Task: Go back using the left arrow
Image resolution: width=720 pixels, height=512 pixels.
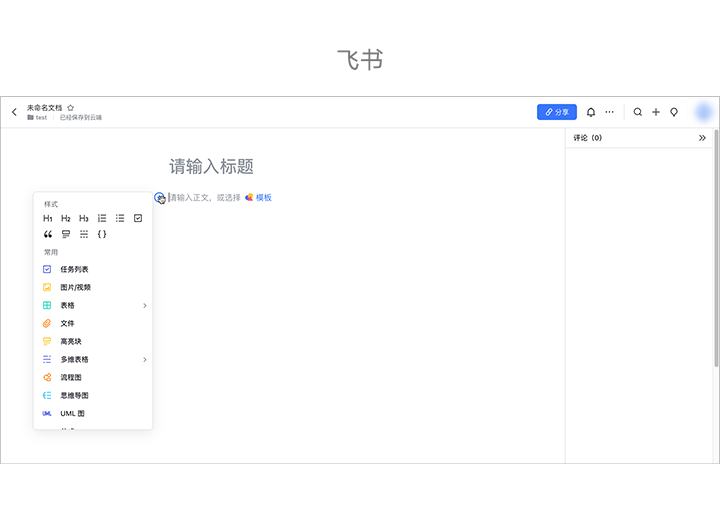Action: [x=14, y=112]
